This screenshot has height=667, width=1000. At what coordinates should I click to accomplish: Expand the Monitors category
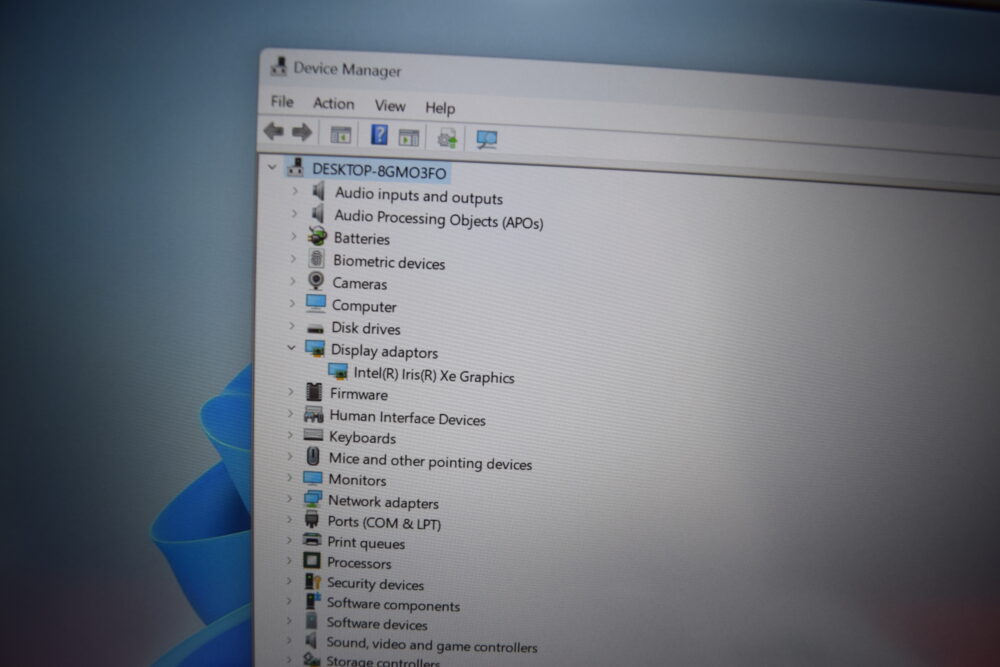(290, 477)
